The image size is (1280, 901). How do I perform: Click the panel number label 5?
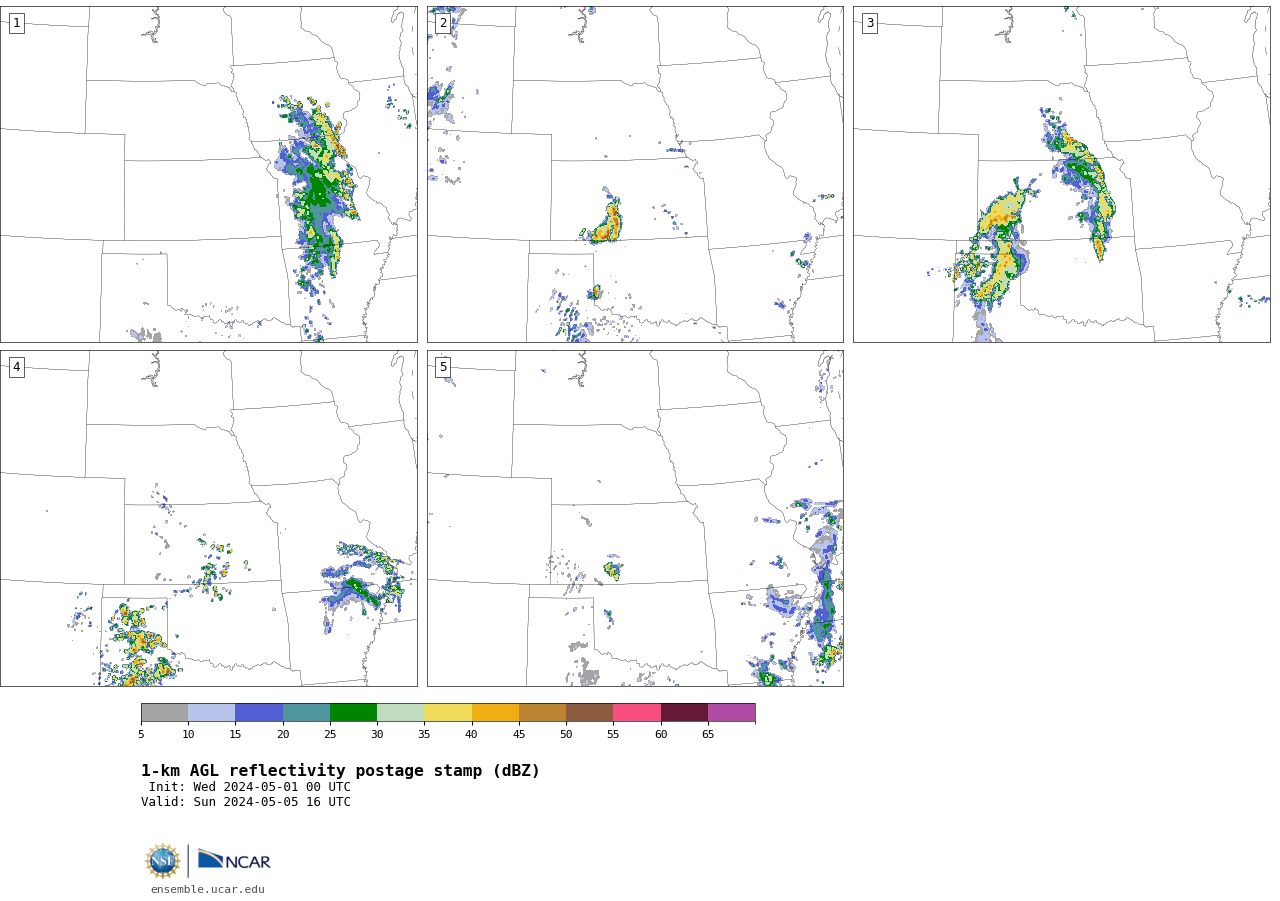click(x=443, y=367)
